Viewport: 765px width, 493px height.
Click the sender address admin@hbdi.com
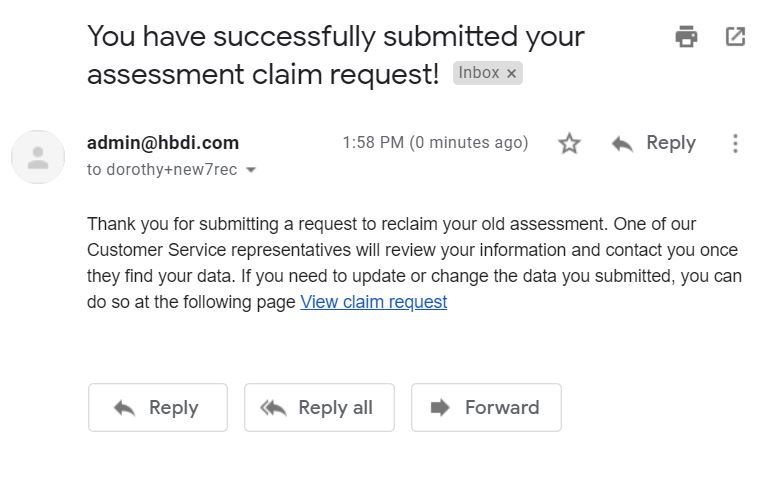tap(163, 143)
